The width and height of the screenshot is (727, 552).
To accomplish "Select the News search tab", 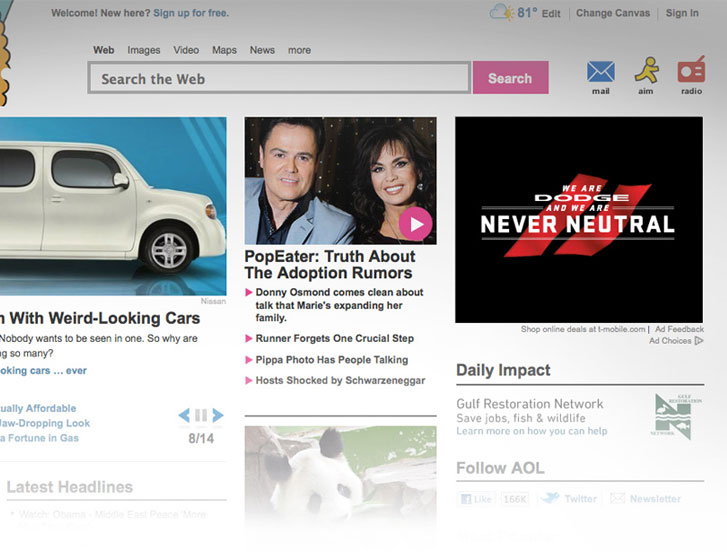I will click(x=262, y=50).
